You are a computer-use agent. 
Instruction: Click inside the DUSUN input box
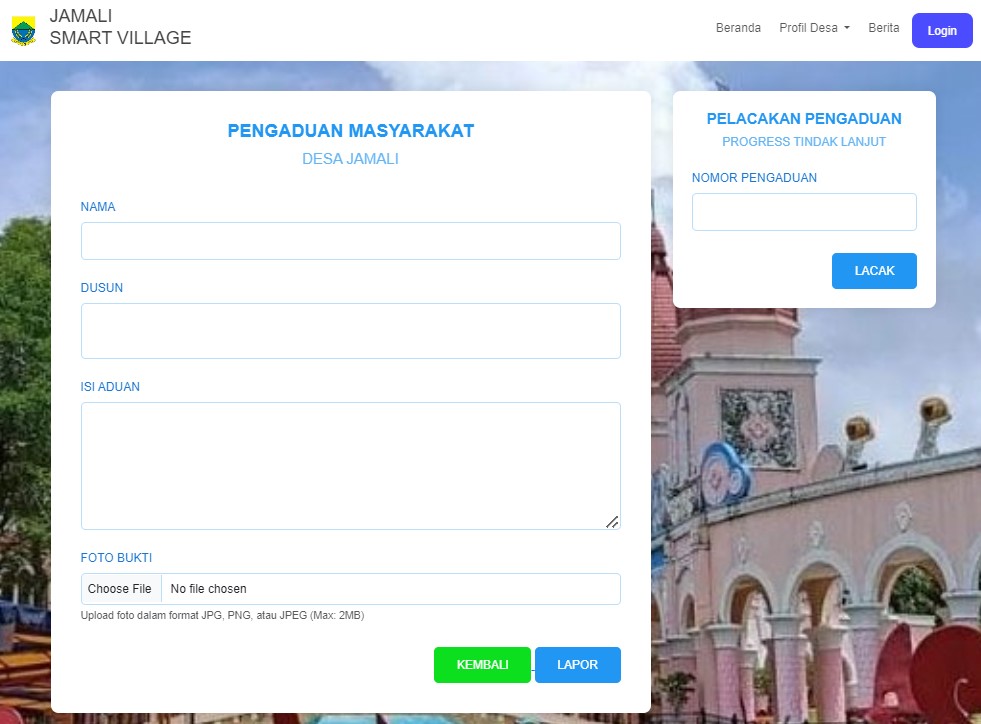[350, 331]
